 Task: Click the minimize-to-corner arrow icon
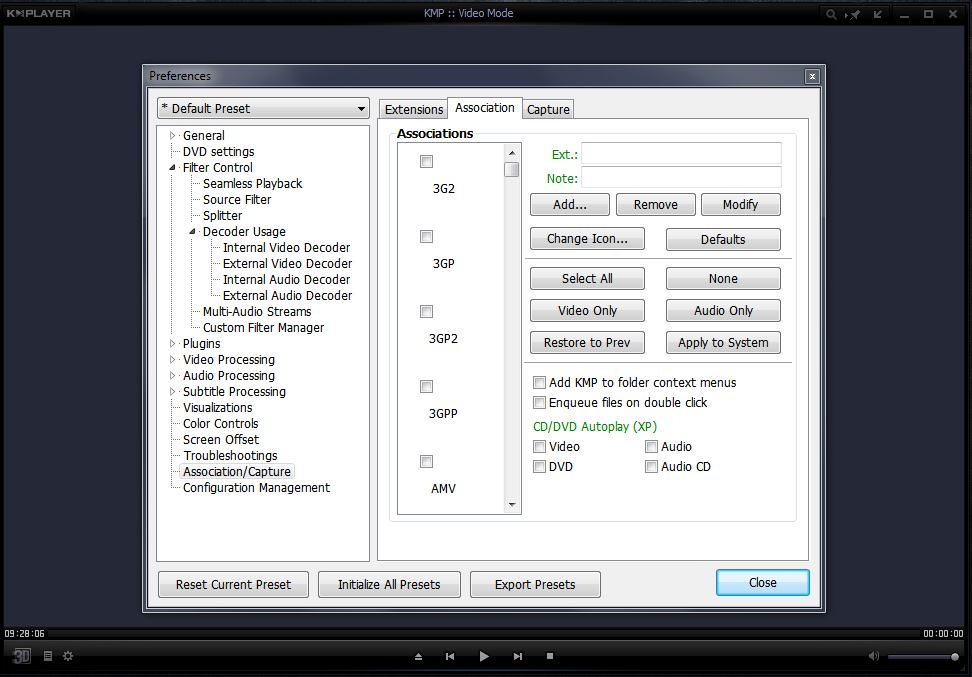point(876,13)
